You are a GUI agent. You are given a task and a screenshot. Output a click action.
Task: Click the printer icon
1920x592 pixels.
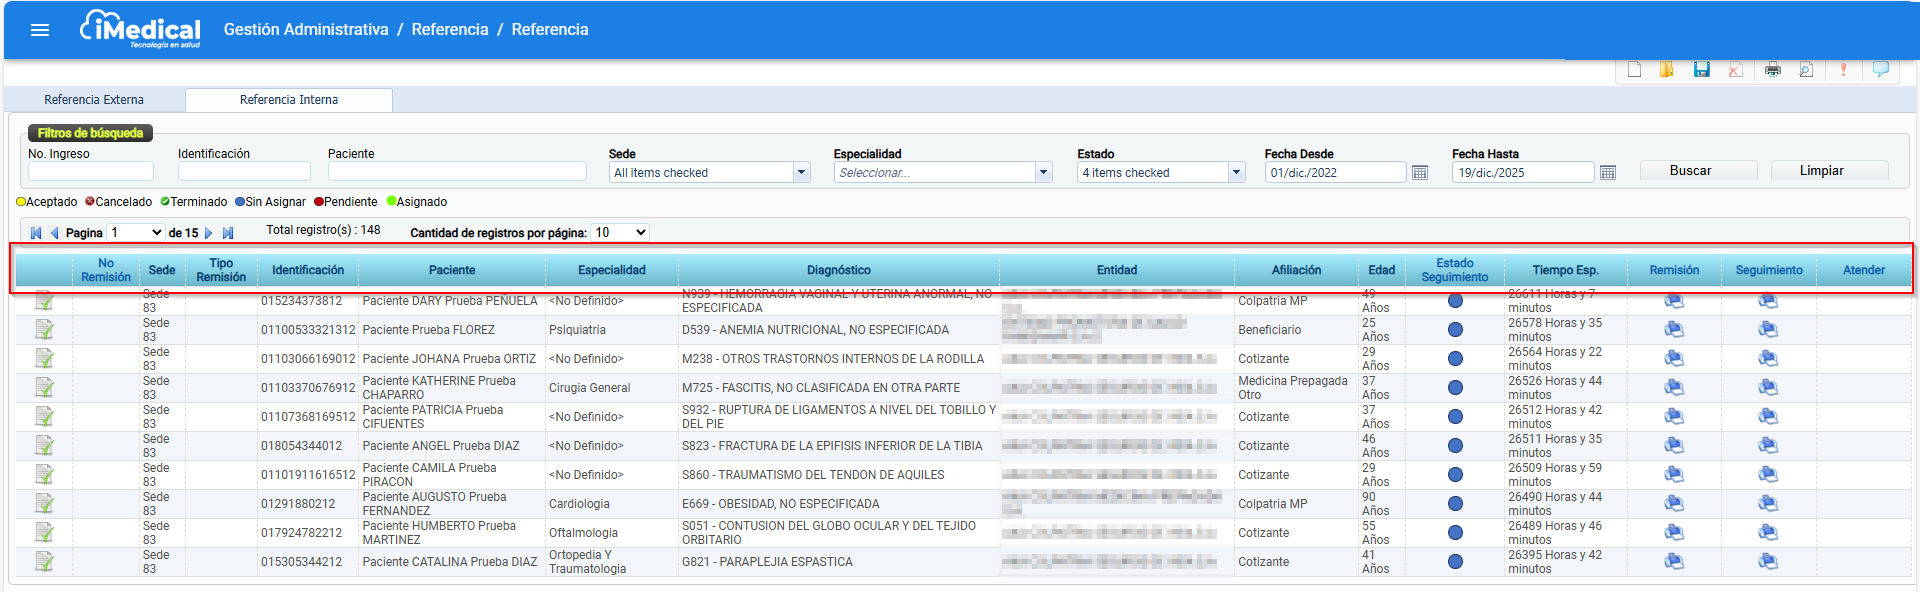(x=1772, y=69)
